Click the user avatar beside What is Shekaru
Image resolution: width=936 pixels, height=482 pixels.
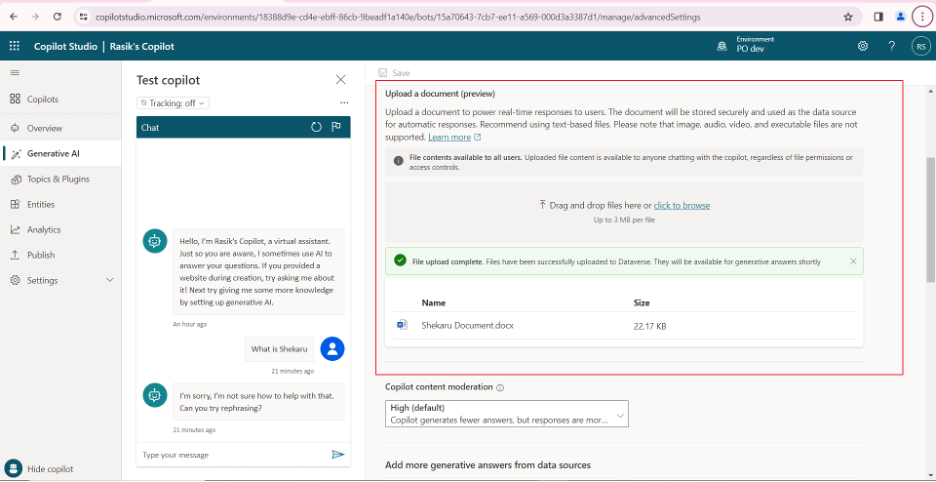tap(332, 349)
